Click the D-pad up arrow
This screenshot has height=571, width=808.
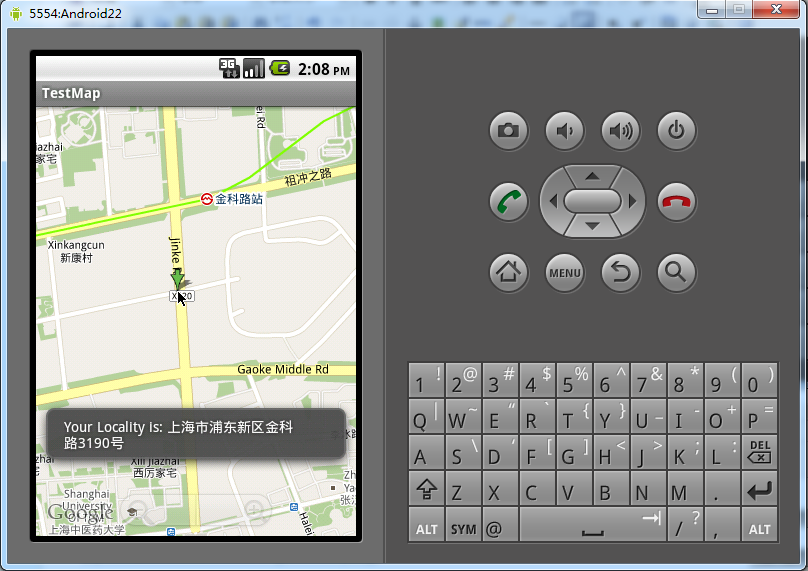(592, 176)
